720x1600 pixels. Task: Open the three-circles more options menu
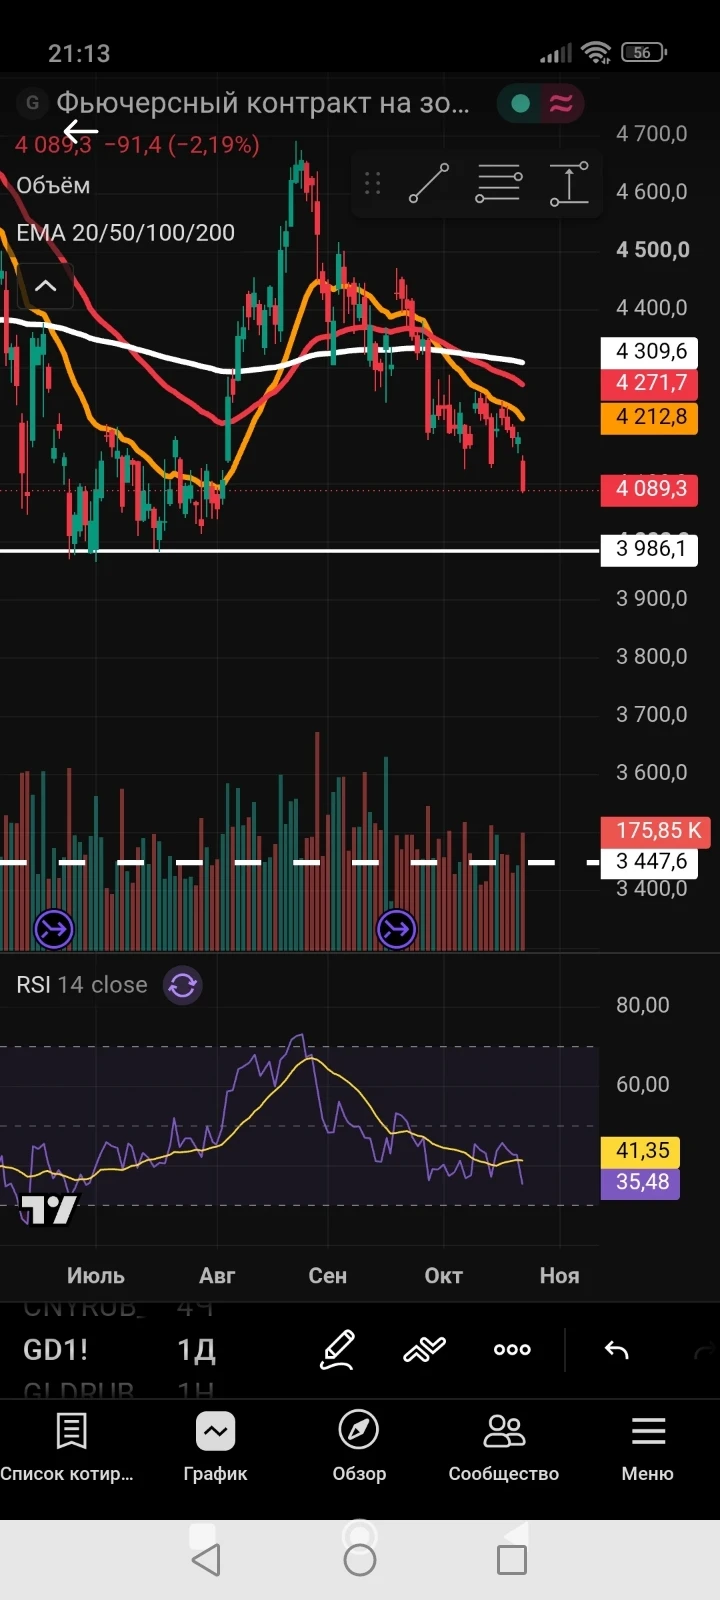[x=512, y=1350]
